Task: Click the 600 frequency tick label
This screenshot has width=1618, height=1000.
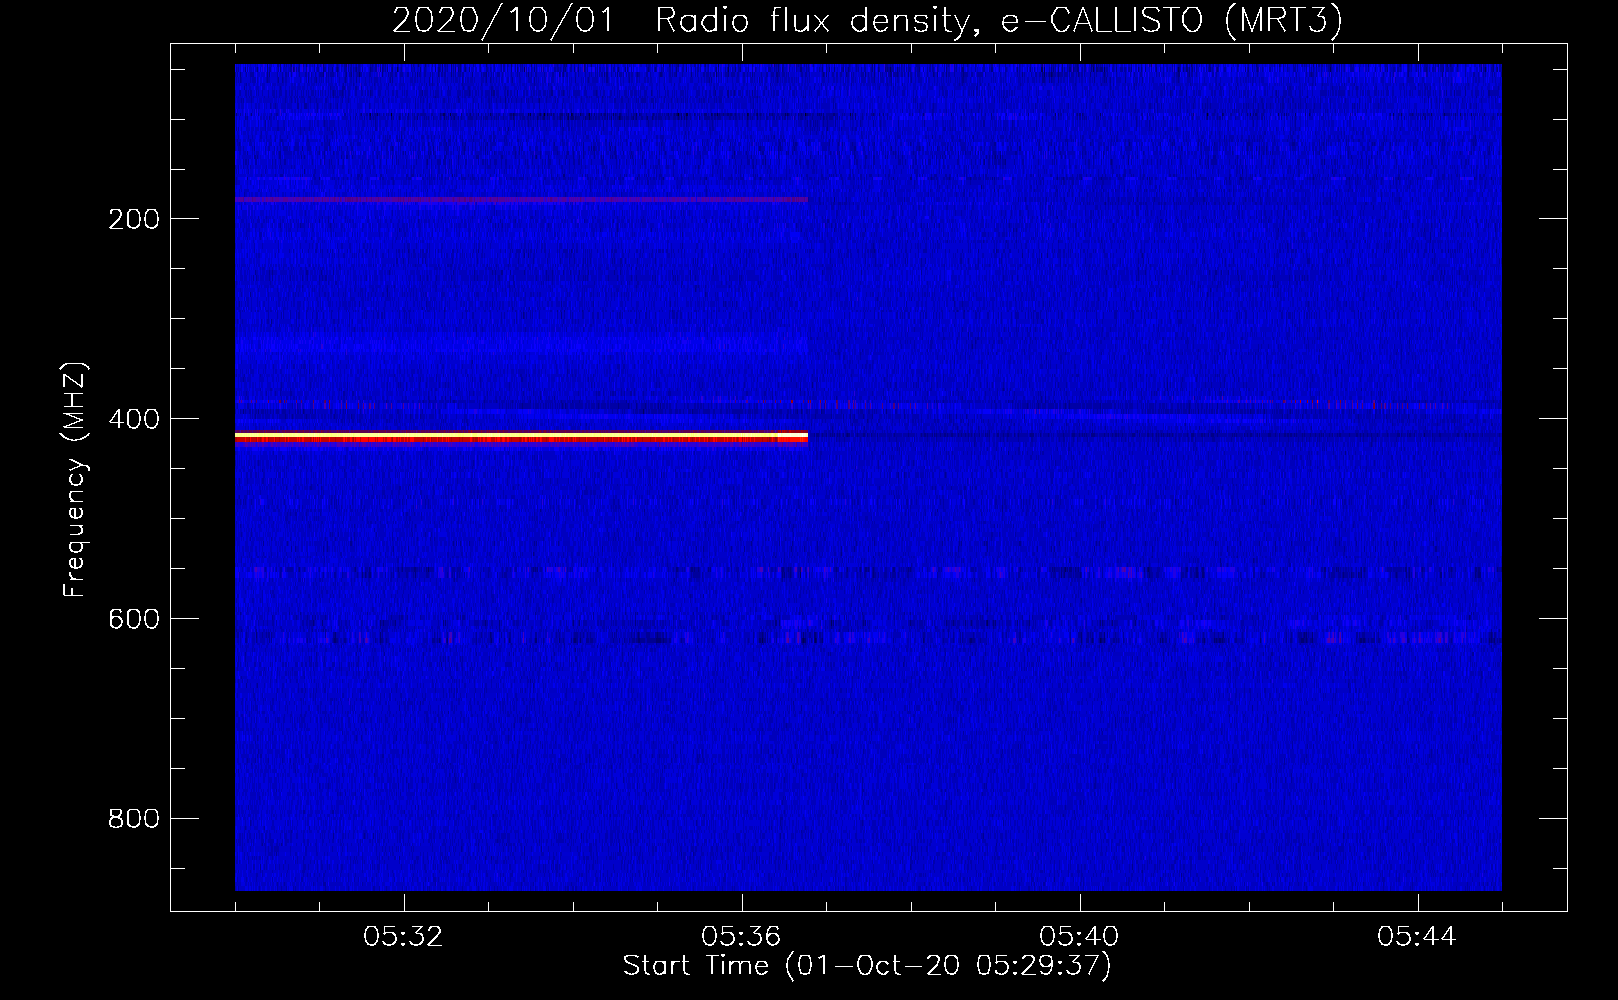Action: [133, 620]
